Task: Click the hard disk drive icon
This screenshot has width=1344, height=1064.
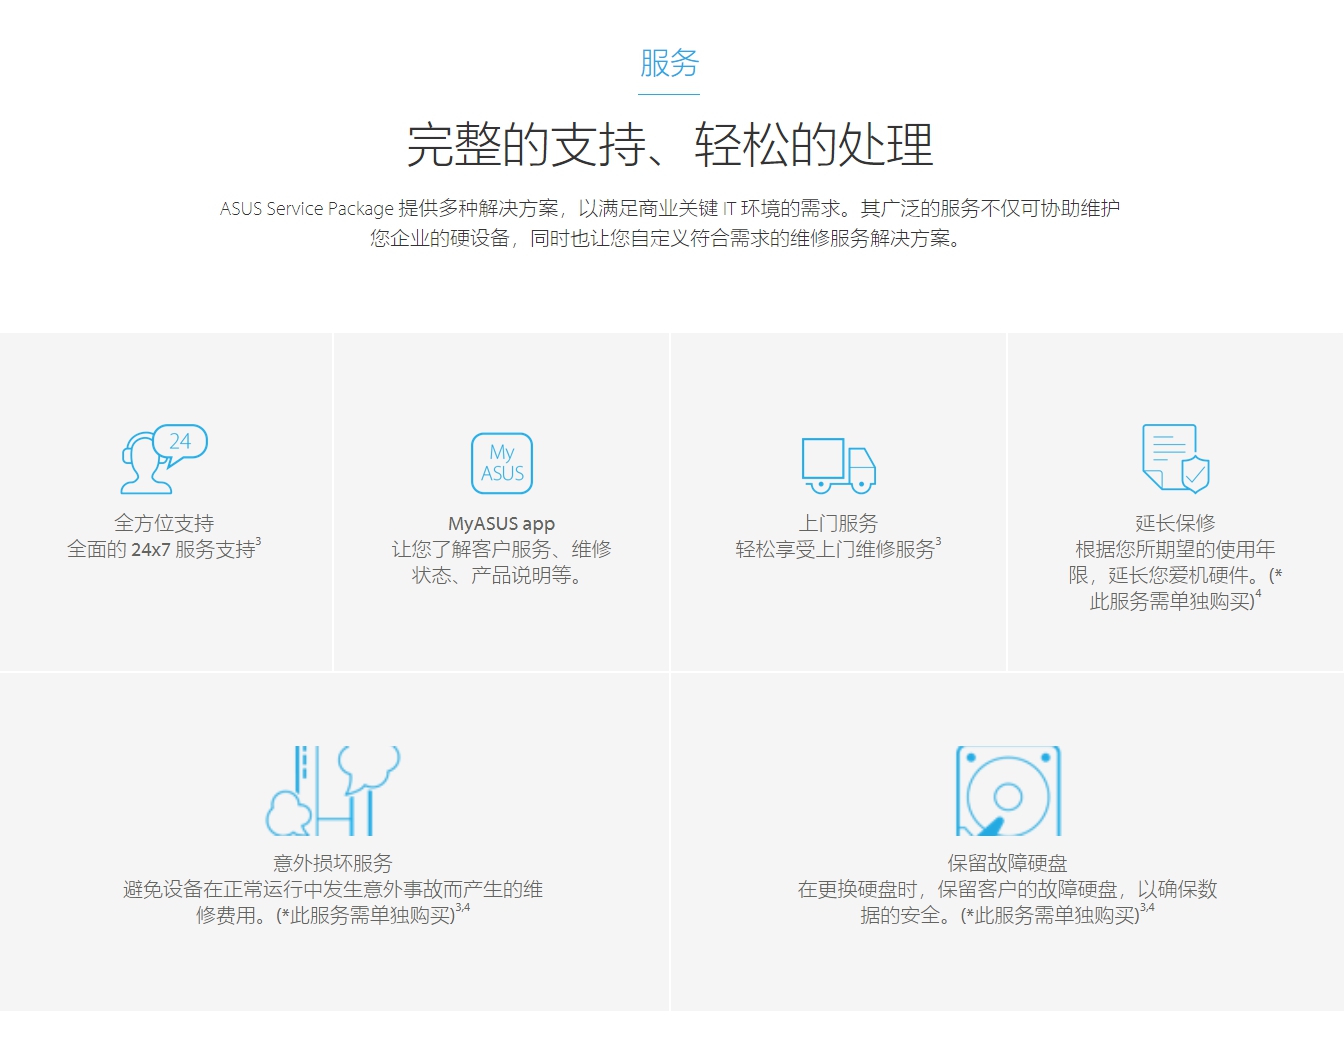Action: (1008, 791)
